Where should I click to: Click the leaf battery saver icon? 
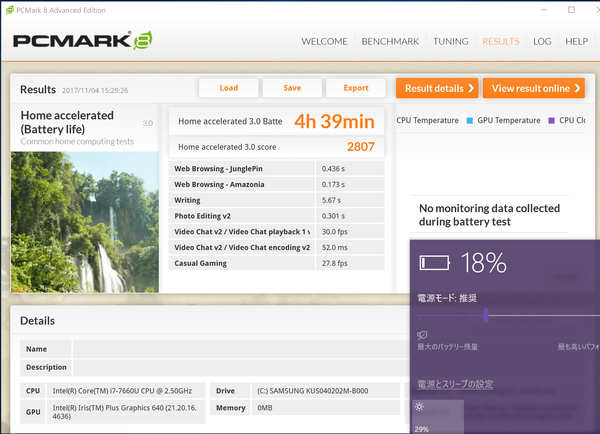pyautogui.click(x=422, y=335)
